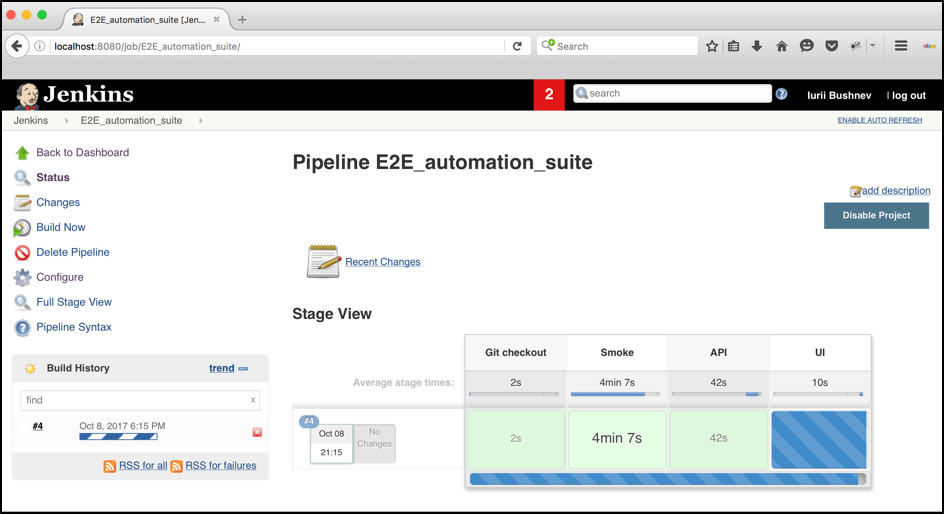Open bookmarks list icon in toolbar
Image resolution: width=944 pixels, height=514 pixels.
coord(733,46)
